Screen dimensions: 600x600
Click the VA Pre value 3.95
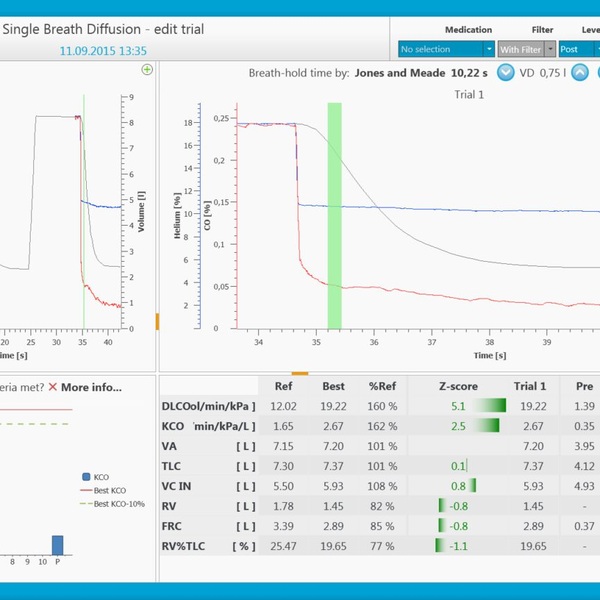click(x=584, y=446)
